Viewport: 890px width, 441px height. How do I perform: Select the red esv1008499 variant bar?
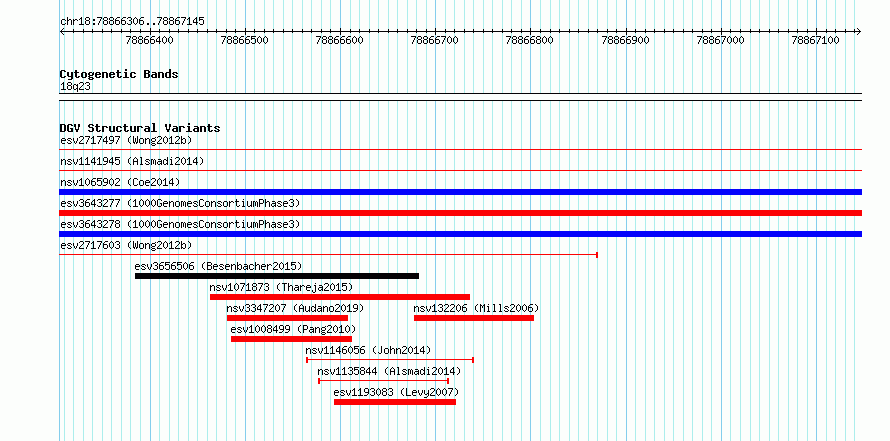pyautogui.click(x=291, y=339)
